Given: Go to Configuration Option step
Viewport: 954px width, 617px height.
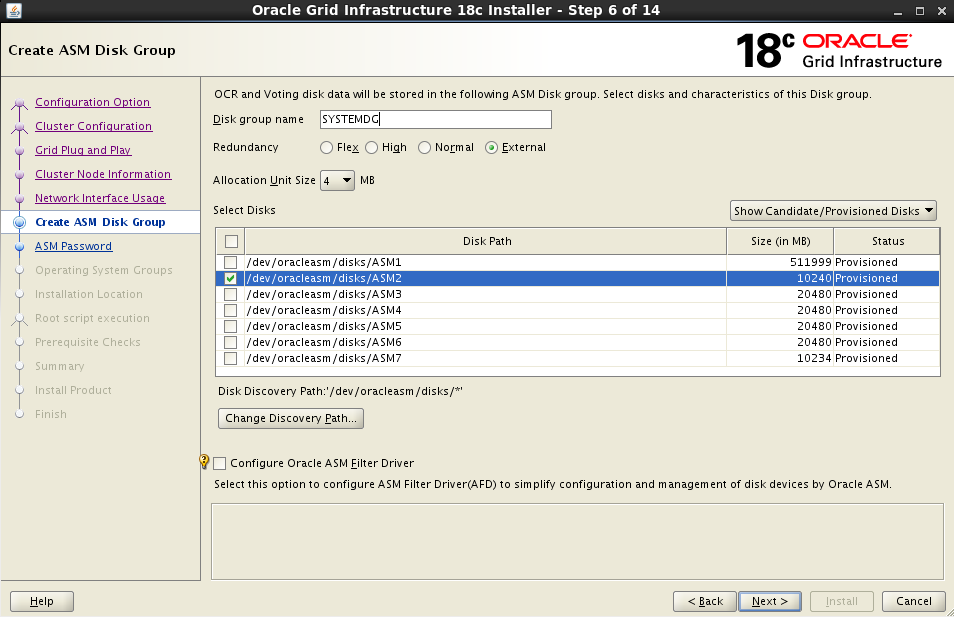Looking at the screenshot, I should coord(92,102).
